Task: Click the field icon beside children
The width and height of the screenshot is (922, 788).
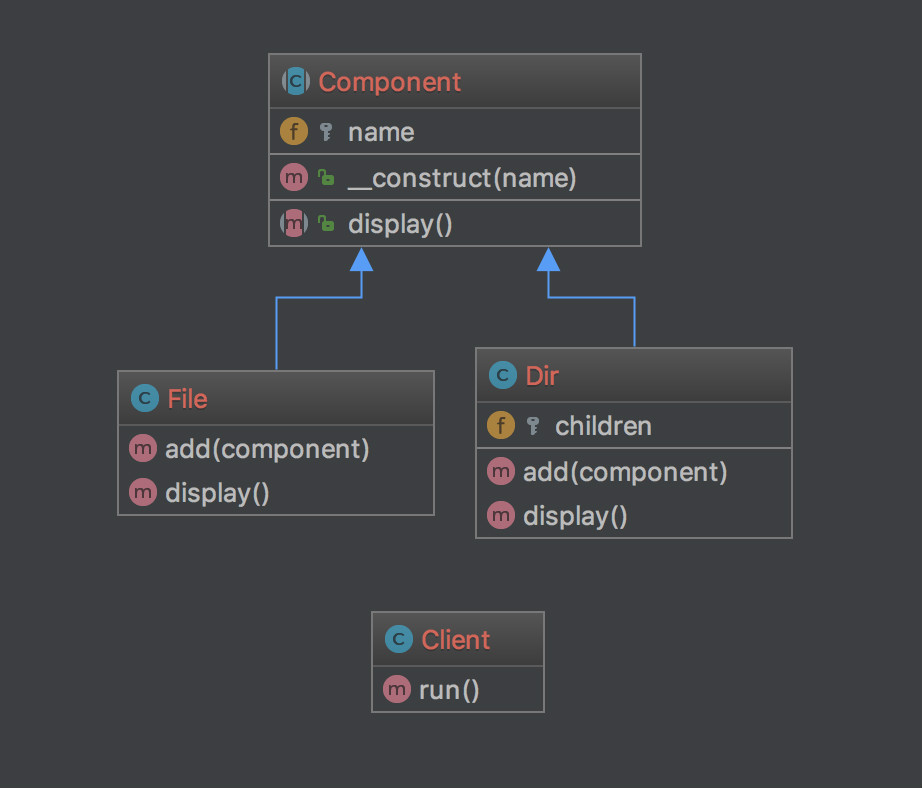Action: [x=501, y=426]
